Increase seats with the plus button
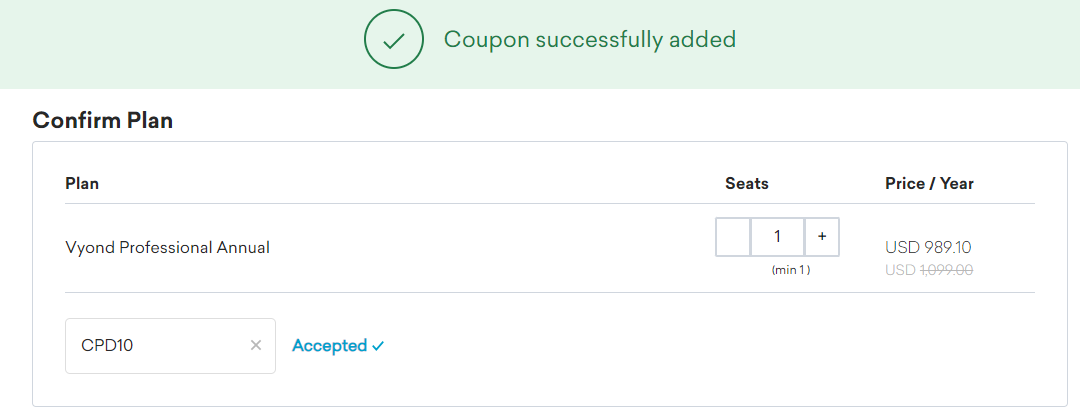Screen dimensions: 1080x416 coord(822,237)
